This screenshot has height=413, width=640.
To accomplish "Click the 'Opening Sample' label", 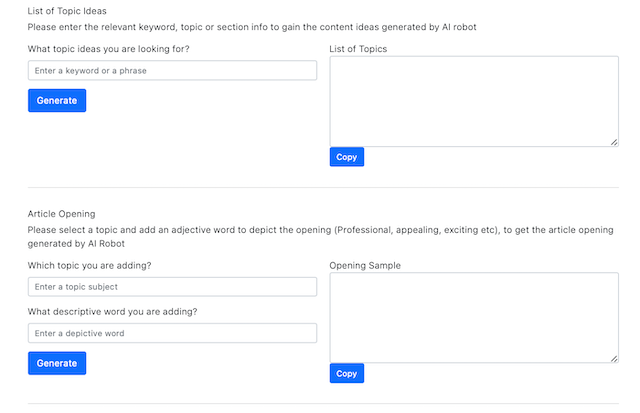I will pos(365,266).
